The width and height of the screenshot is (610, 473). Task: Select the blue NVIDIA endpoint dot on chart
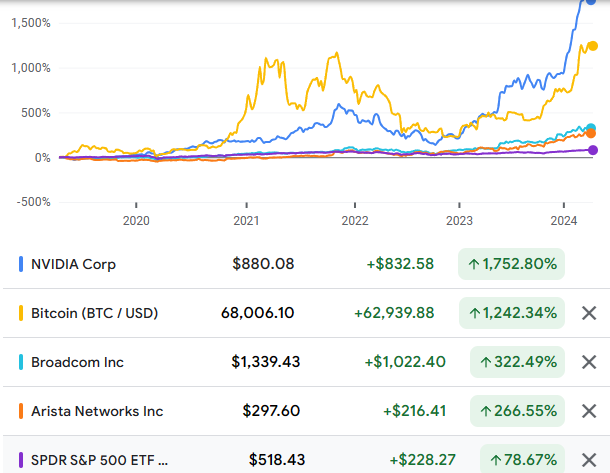click(x=591, y=2)
